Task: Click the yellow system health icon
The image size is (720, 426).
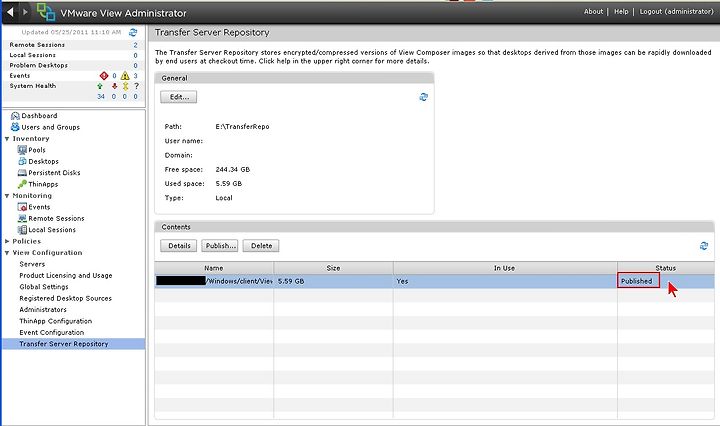Action: pos(125,86)
